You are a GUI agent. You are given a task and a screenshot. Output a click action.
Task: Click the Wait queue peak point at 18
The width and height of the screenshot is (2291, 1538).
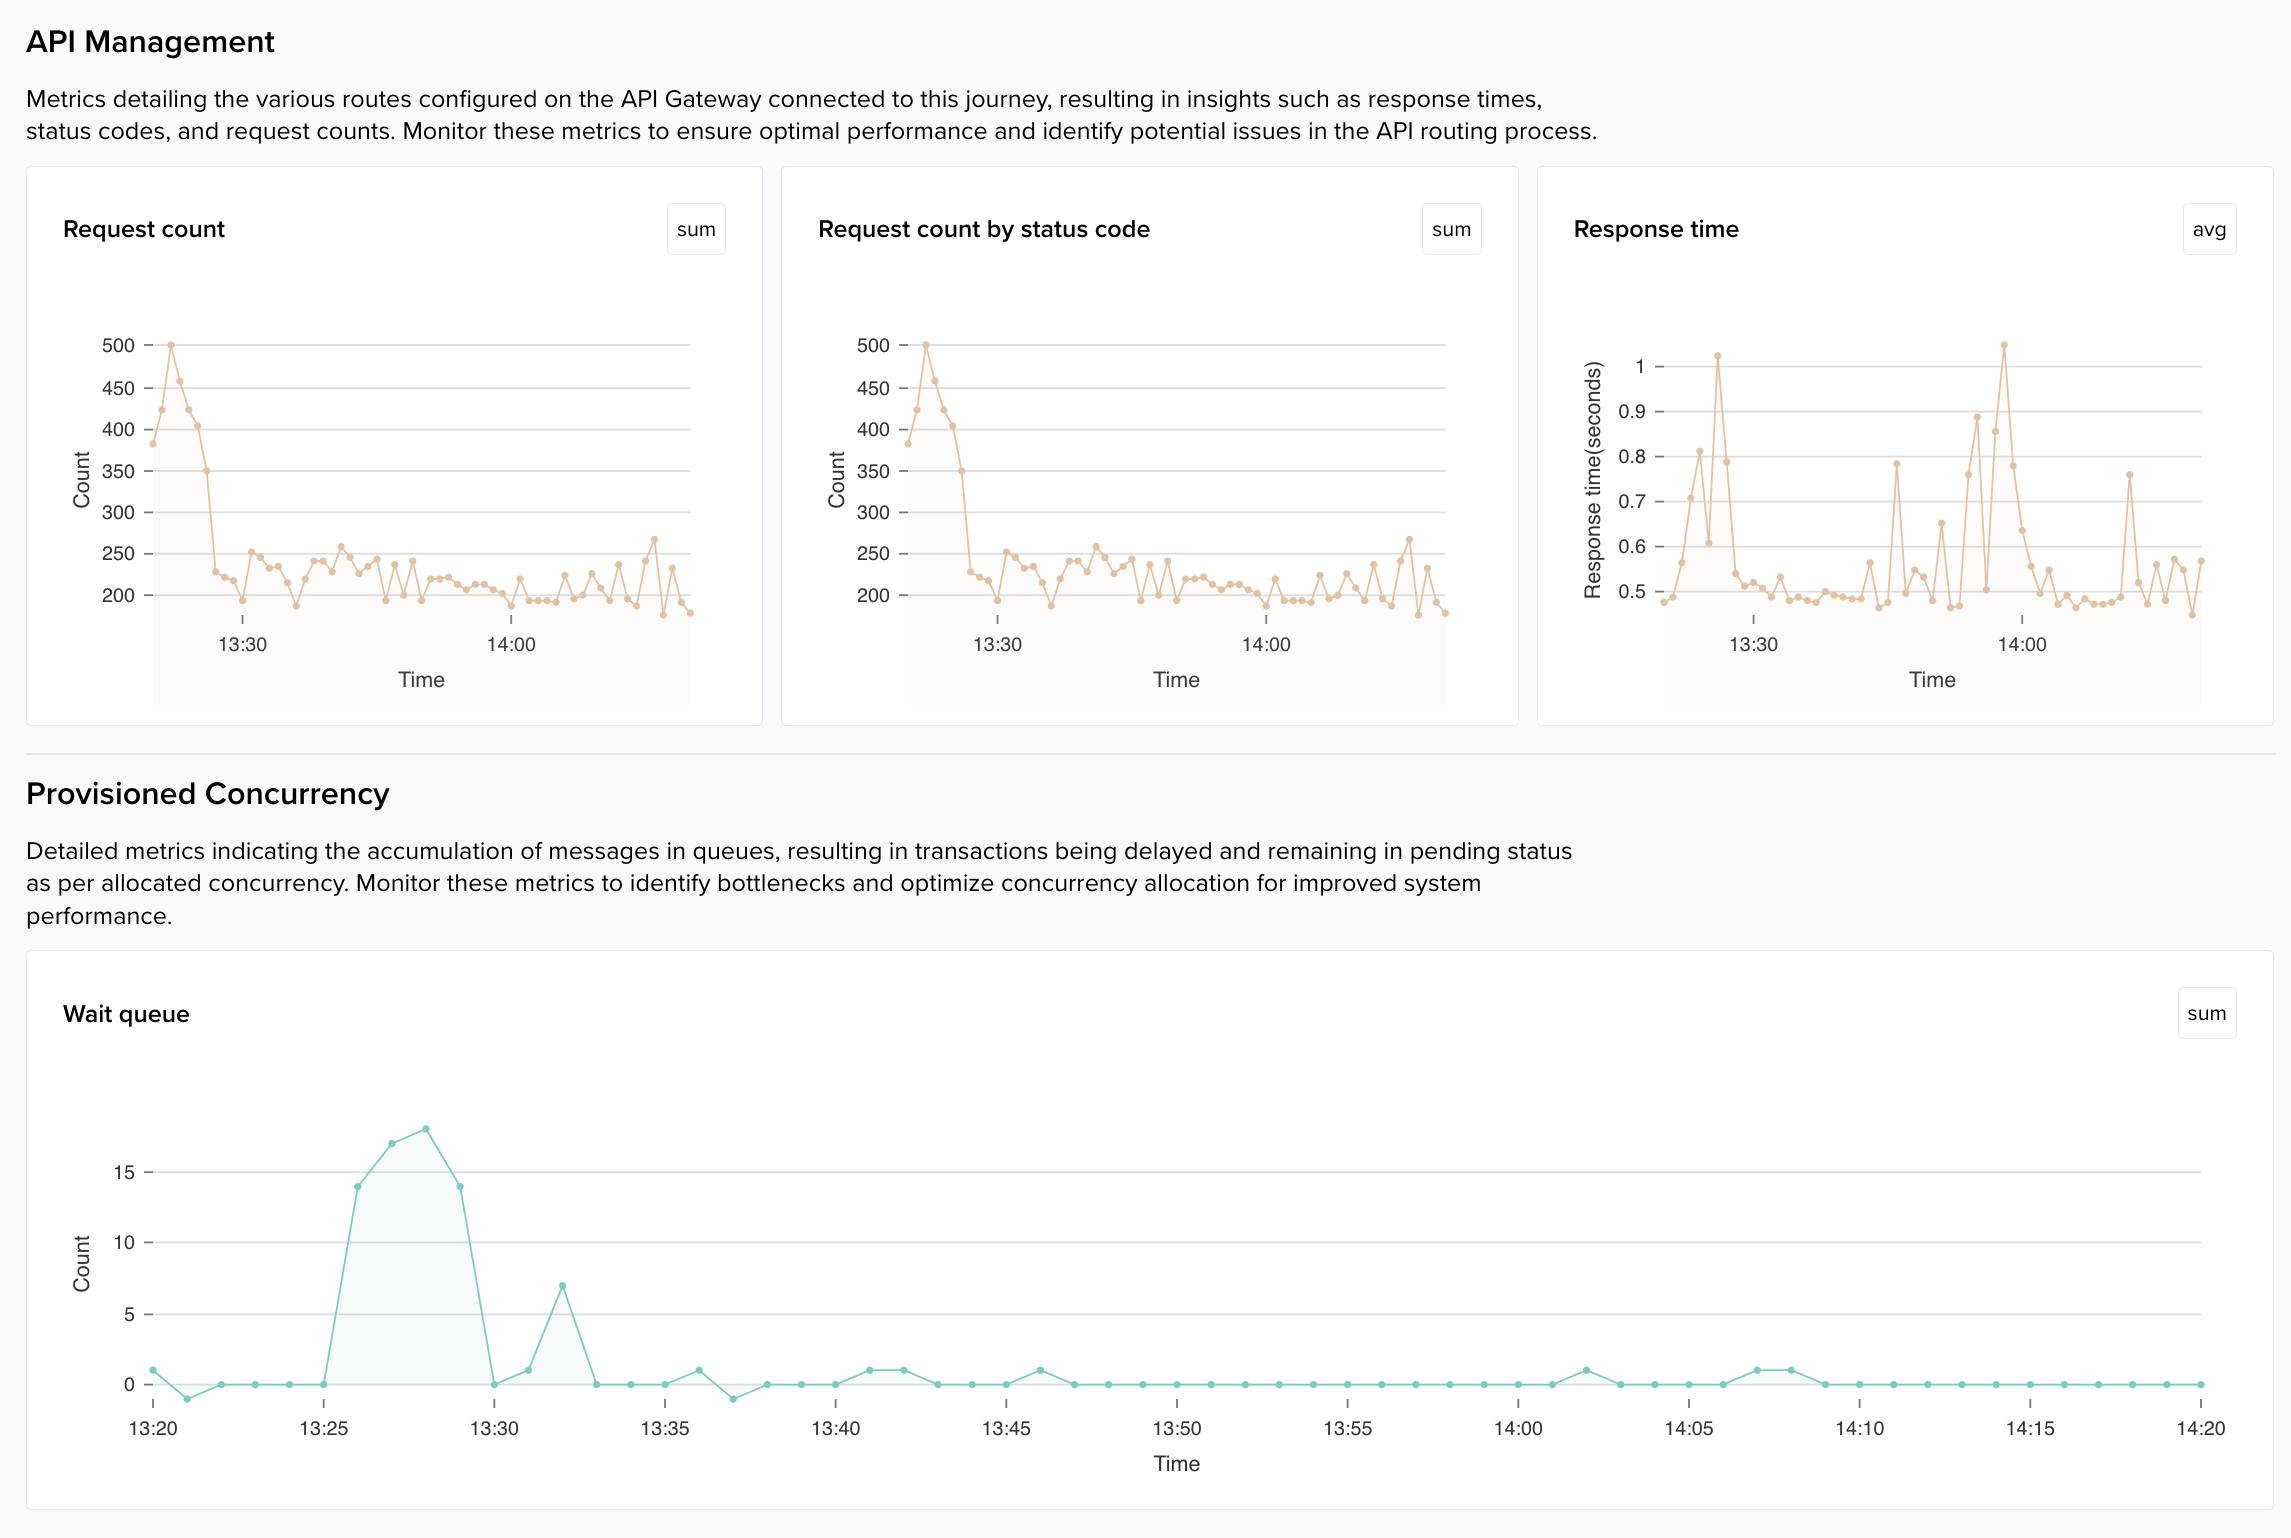tap(426, 1129)
